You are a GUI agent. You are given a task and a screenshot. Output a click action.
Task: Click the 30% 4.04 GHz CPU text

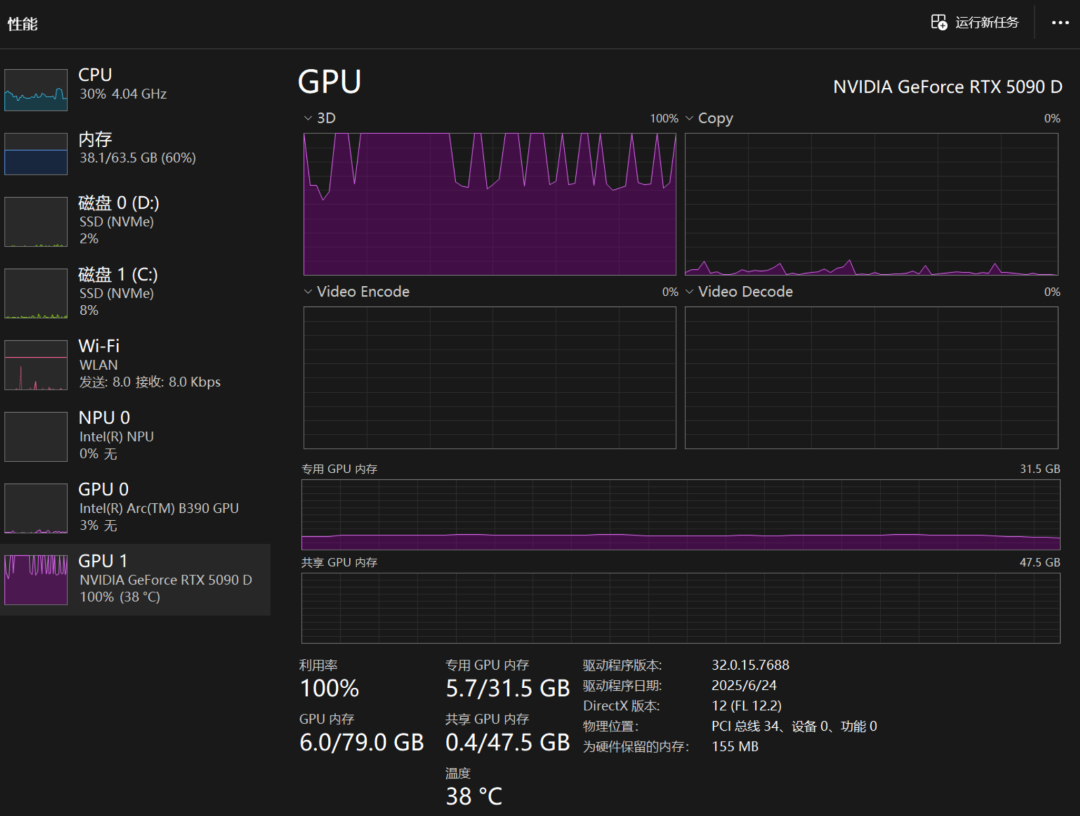123,94
